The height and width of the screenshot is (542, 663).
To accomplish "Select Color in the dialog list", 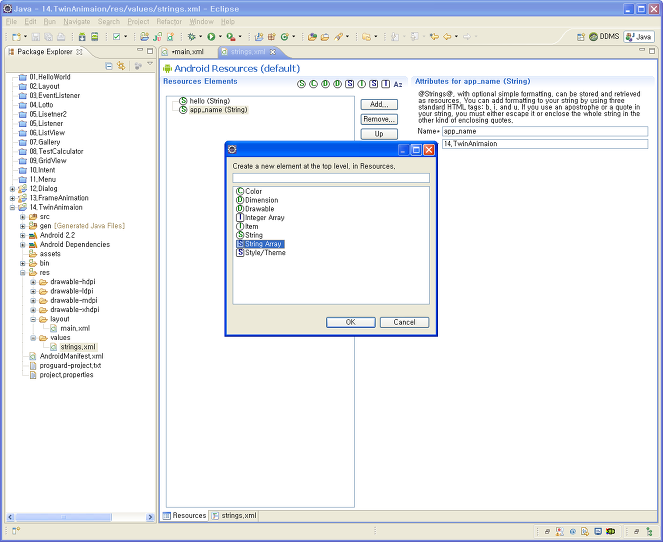I will click(x=249, y=192).
